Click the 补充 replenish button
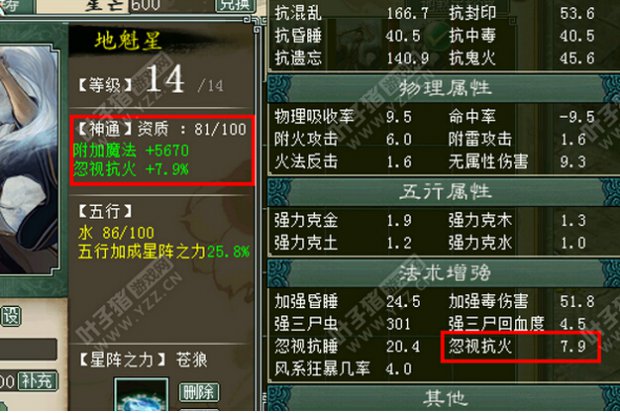The height and width of the screenshot is (413, 620). (x=38, y=381)
